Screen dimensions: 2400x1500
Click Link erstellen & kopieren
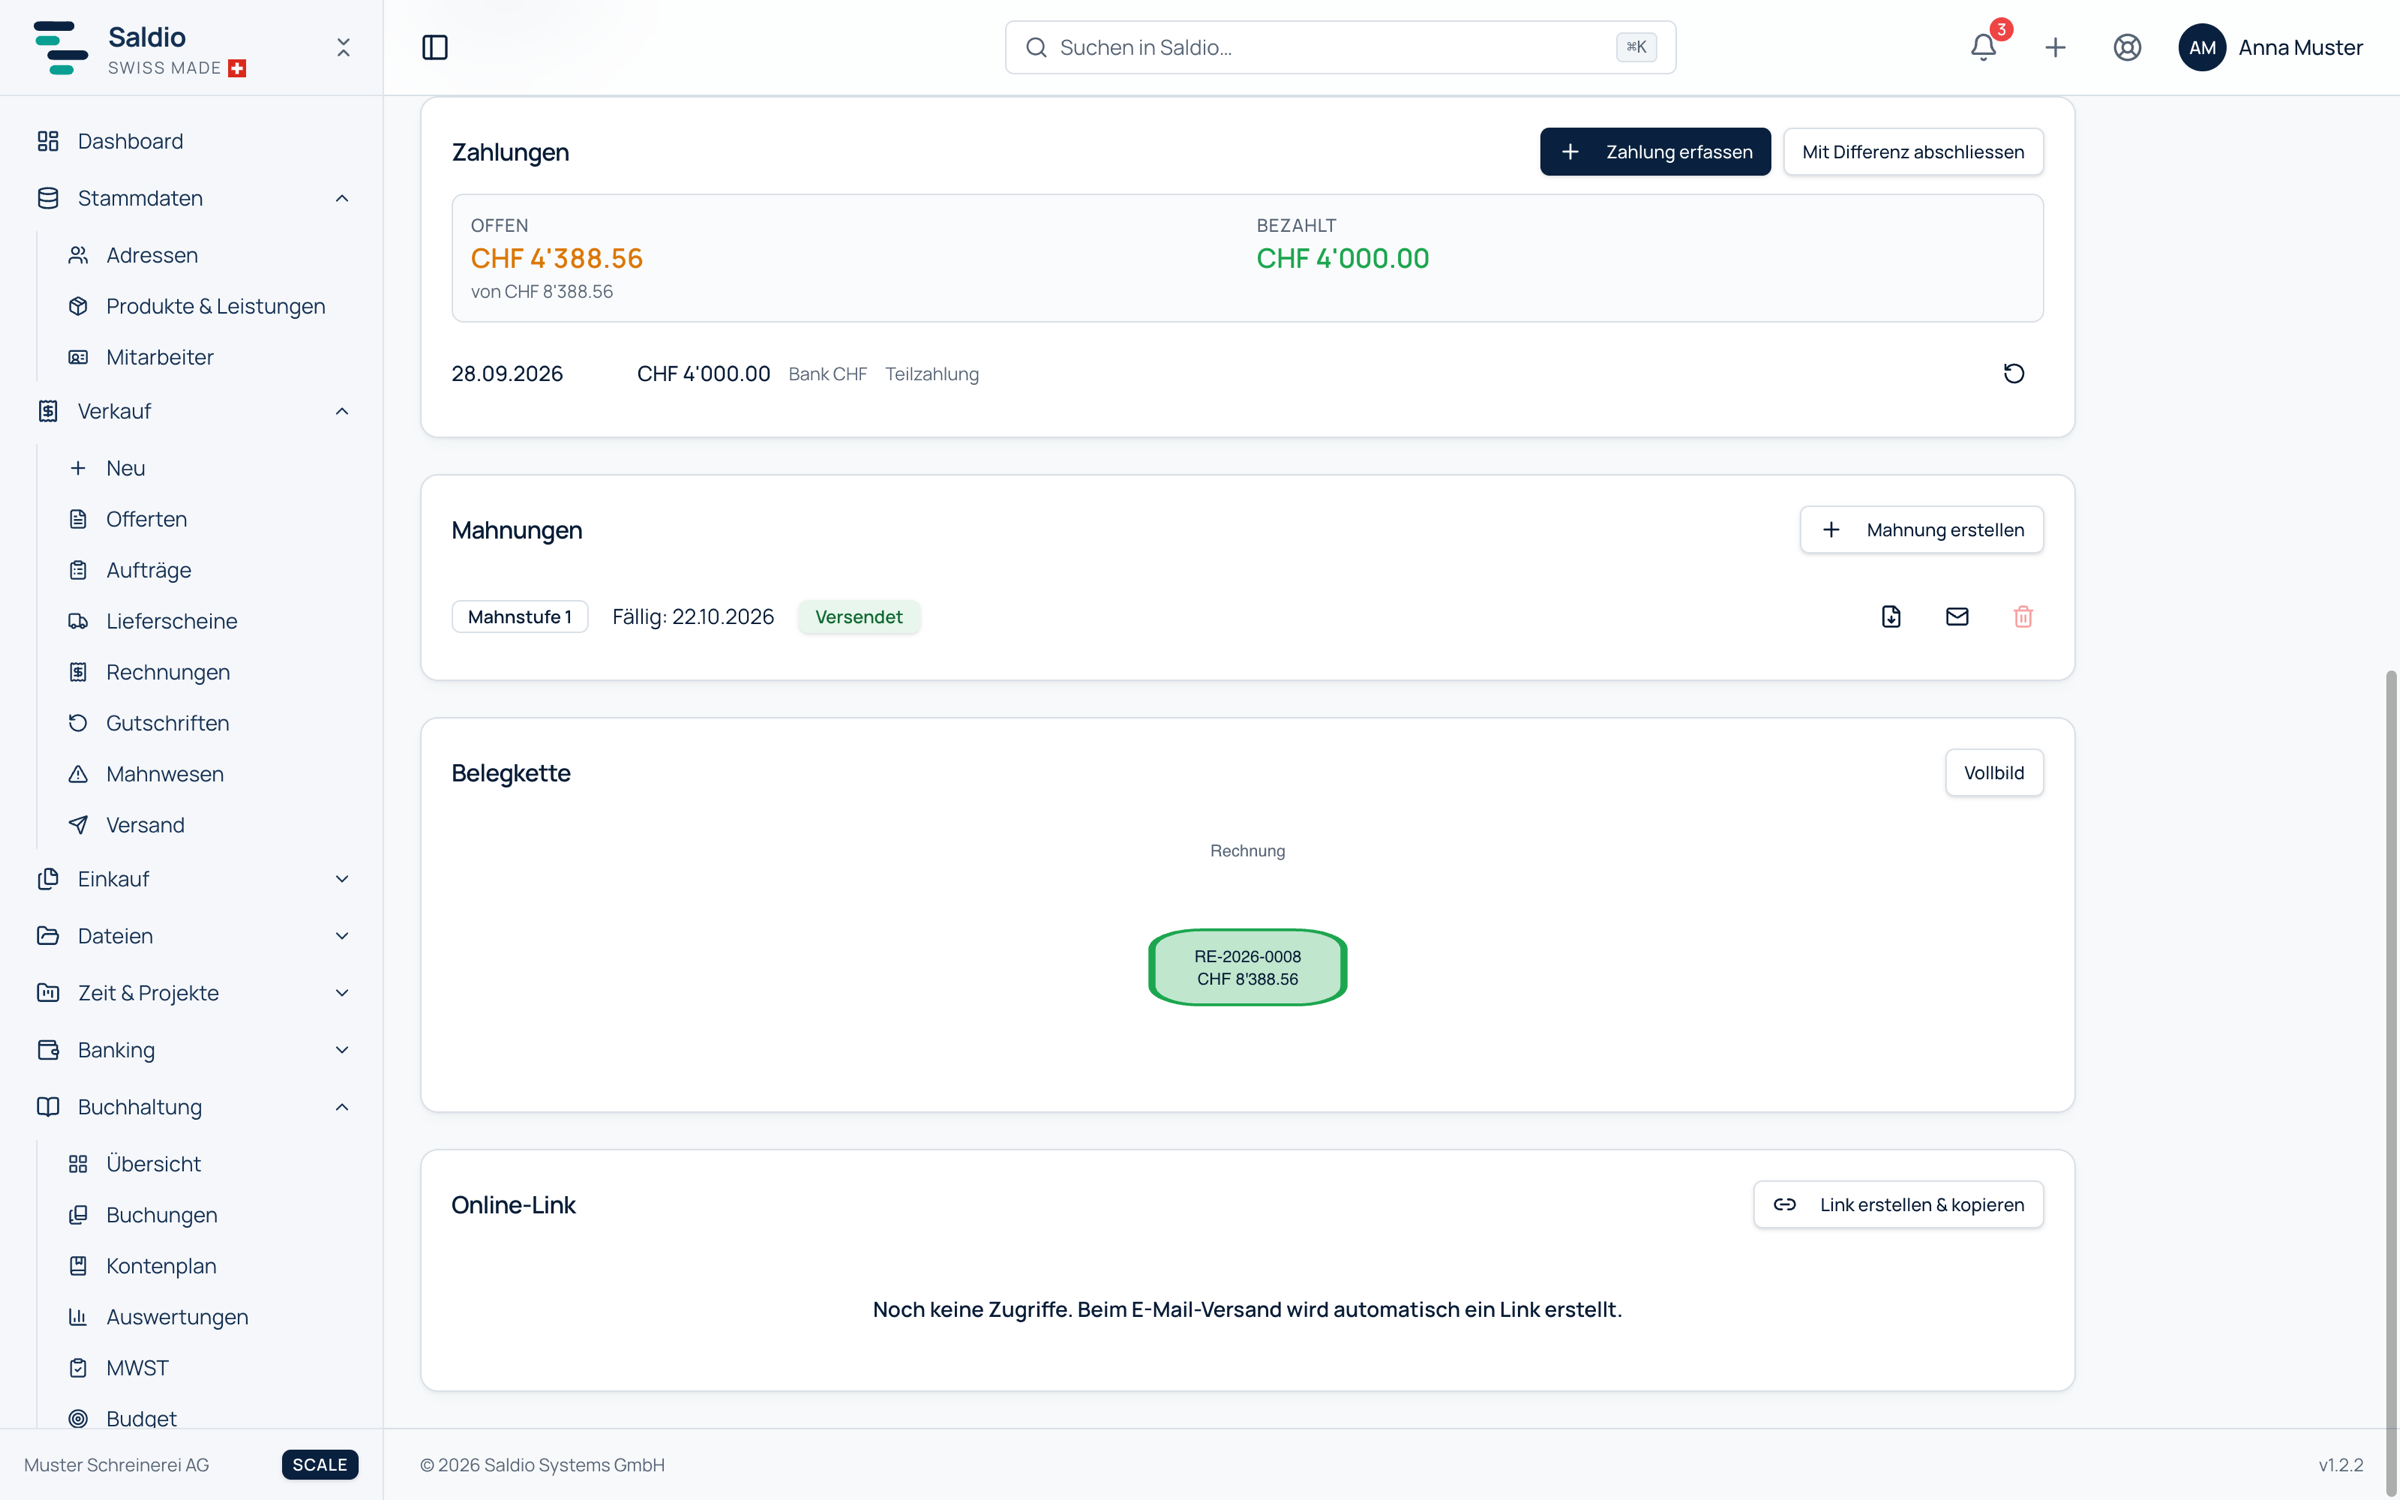(x=1898, y=1205)
